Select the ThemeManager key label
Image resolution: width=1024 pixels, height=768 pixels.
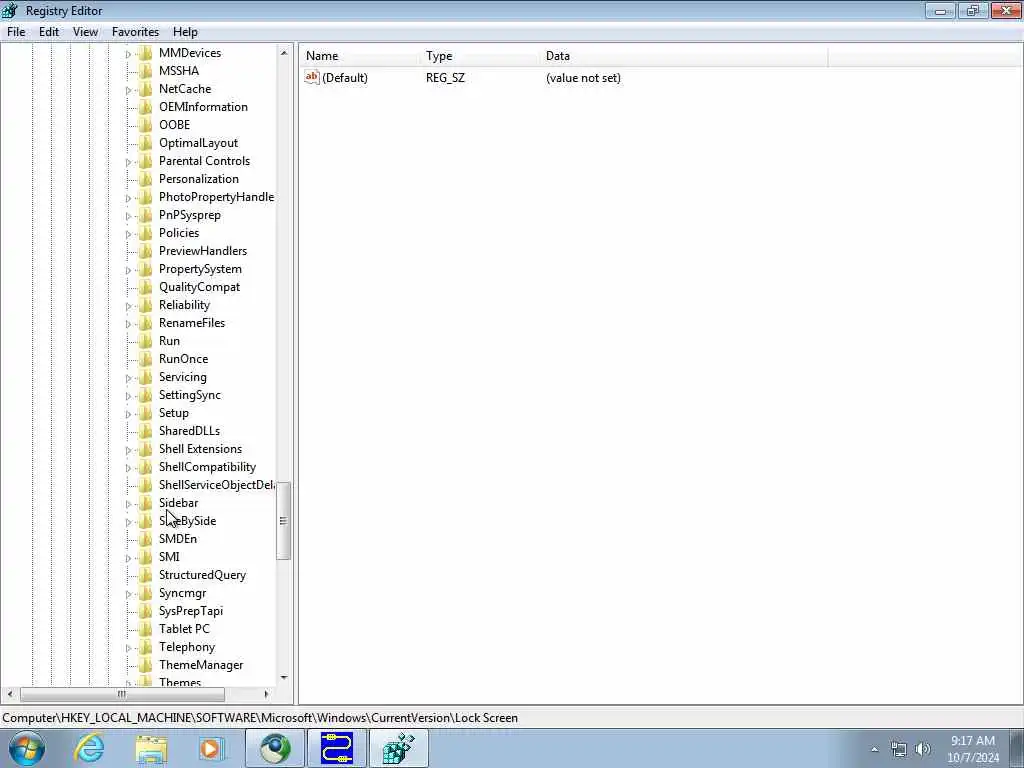click(201, 665)
